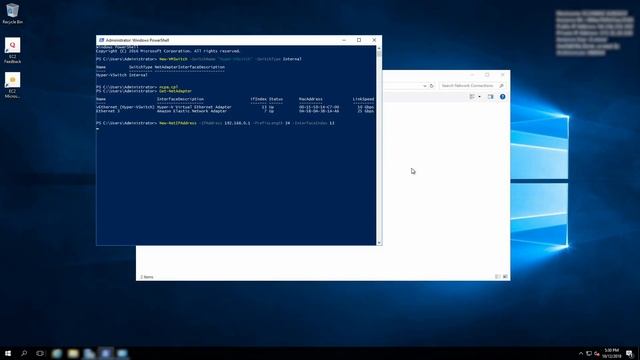Click the Amazon Elastic Network Adapter row
This screenshot has width=640, height=360.
tap(235, 111)
